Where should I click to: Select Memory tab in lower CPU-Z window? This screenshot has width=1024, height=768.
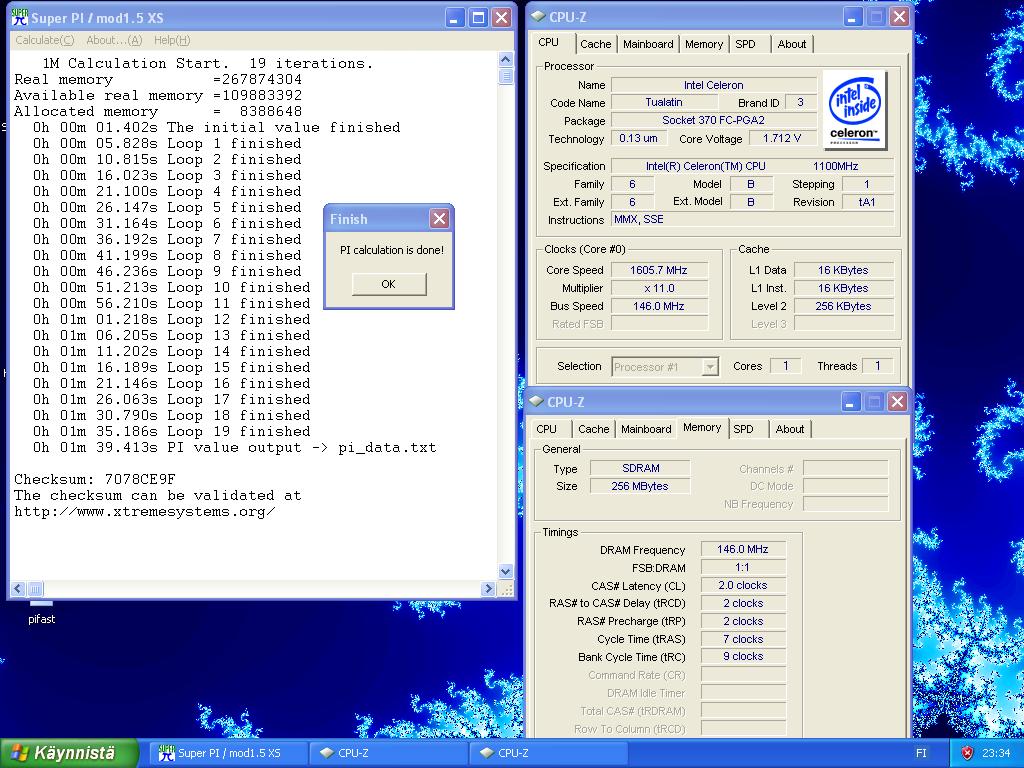click(702, 428)
